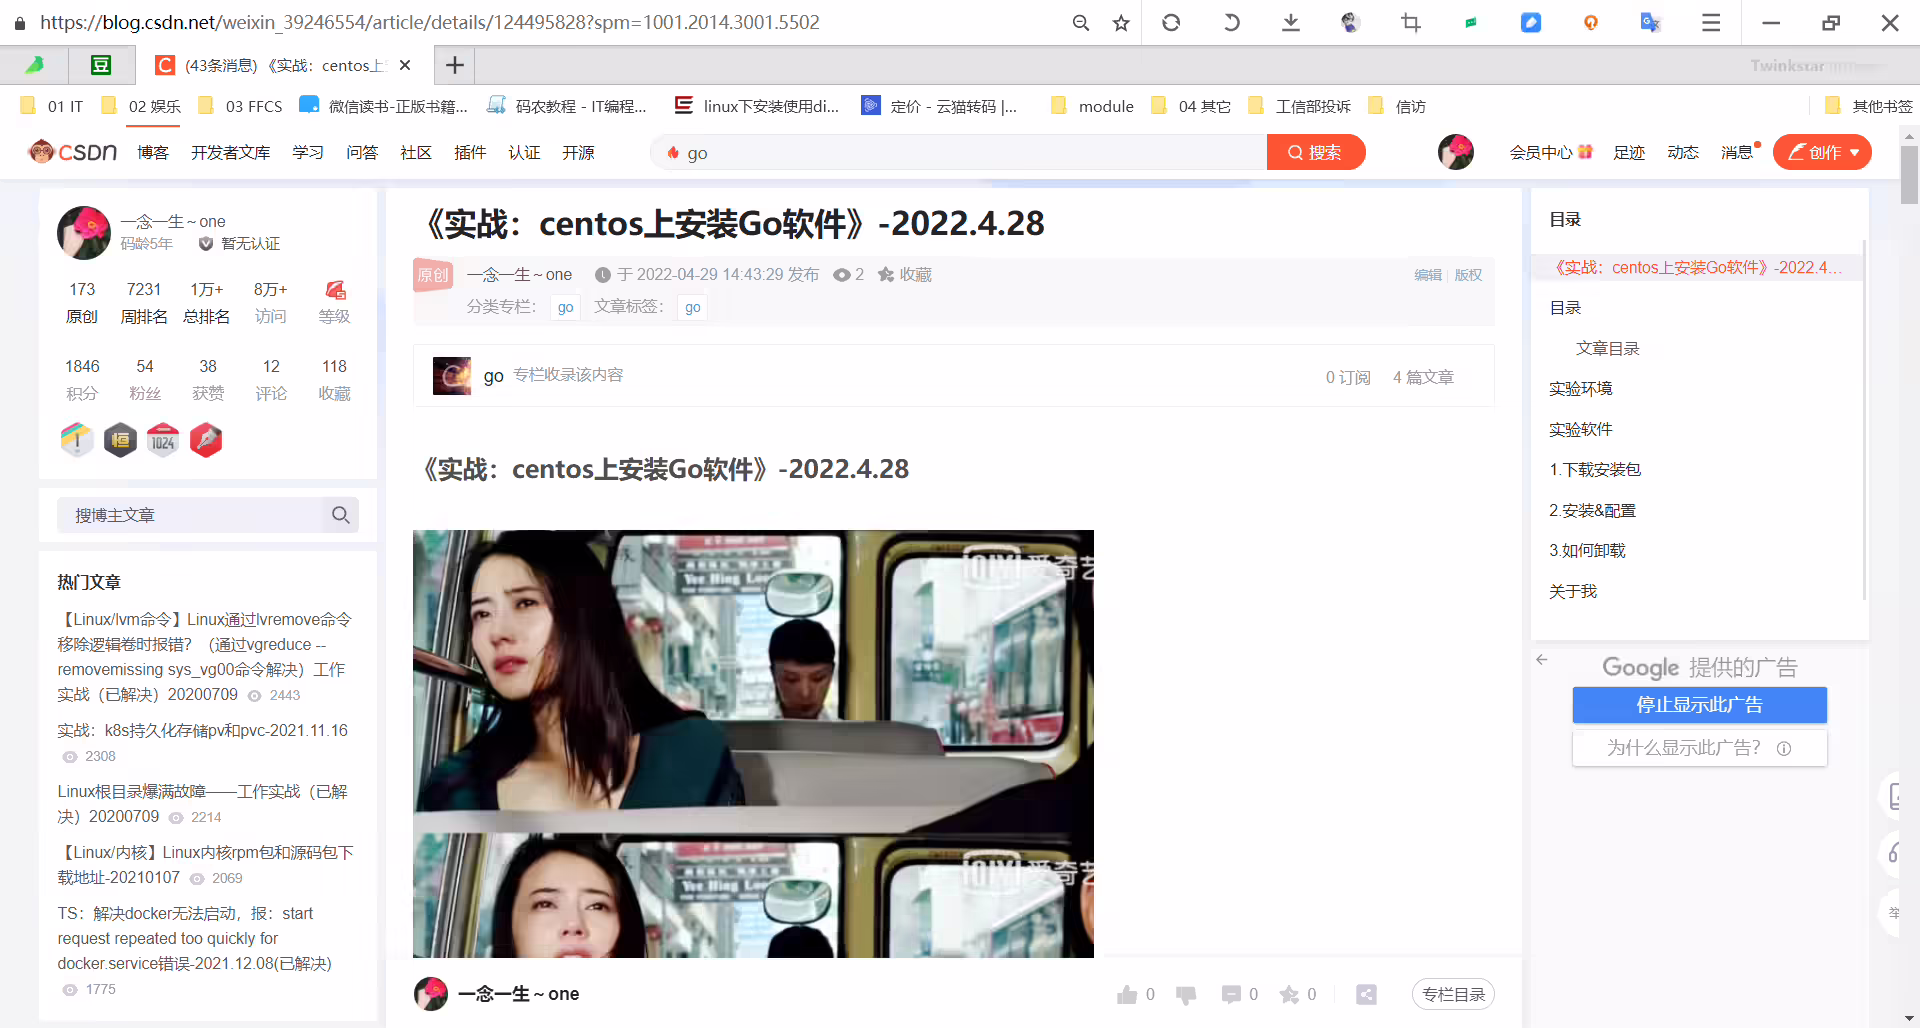Viewport: 1920px width, 1028px height.
Task: Open 消息 notifications
Action: (x=1738, y=152)
